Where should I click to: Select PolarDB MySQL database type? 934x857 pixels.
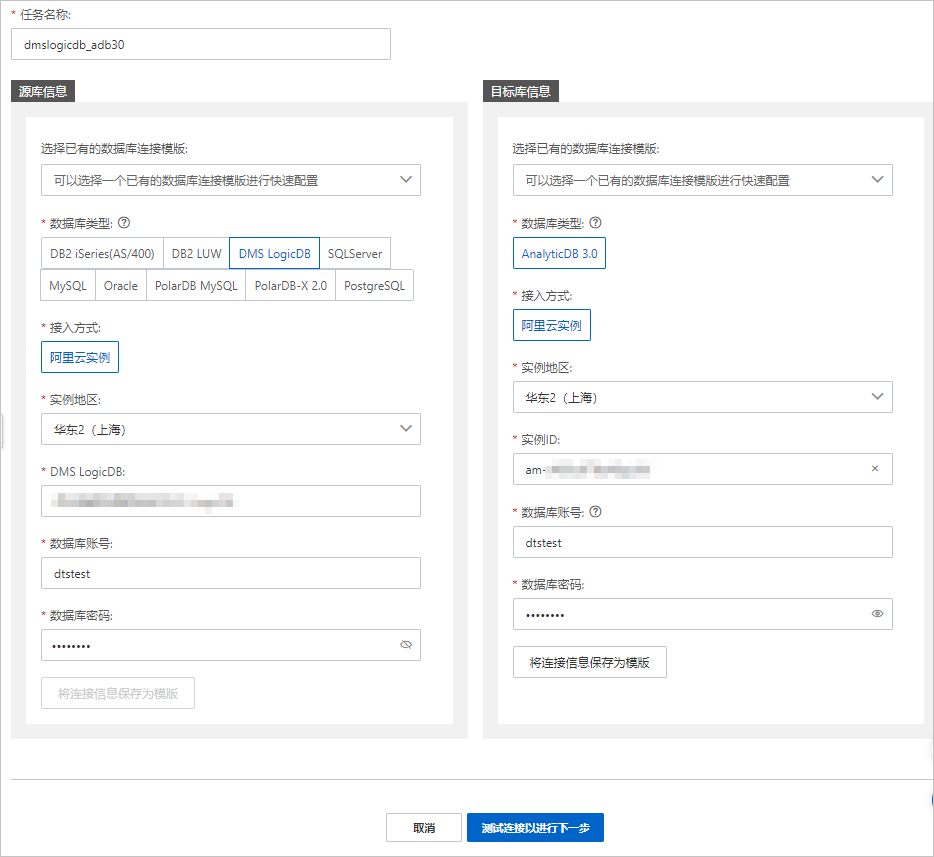point(196,286)
